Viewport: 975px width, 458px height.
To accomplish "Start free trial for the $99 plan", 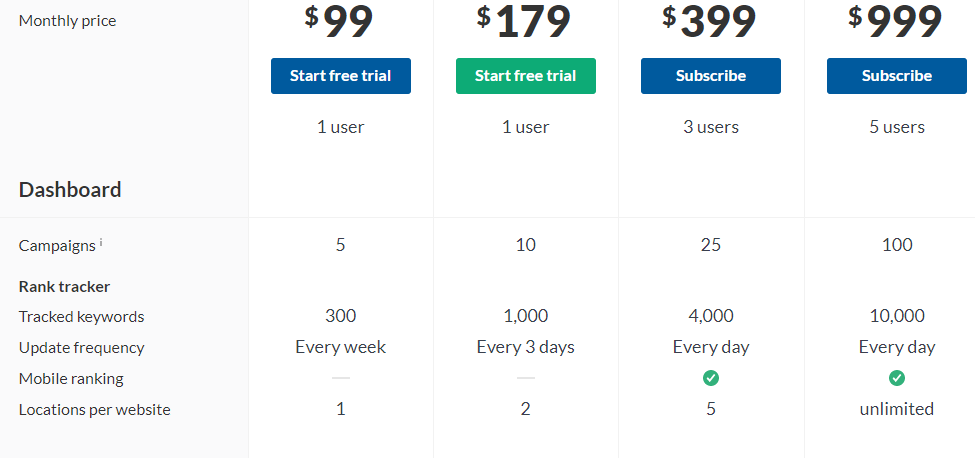I will tap(341, 76).
